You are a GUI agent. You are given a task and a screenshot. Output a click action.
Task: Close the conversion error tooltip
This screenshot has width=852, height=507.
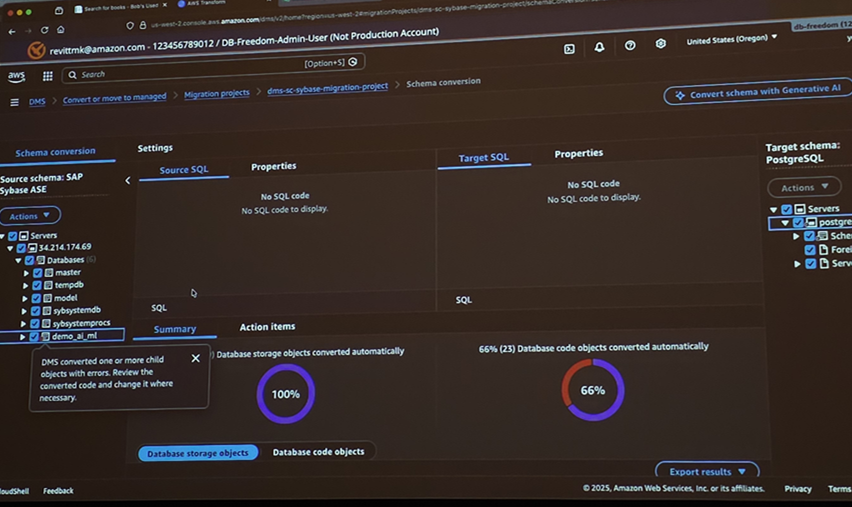195,358
